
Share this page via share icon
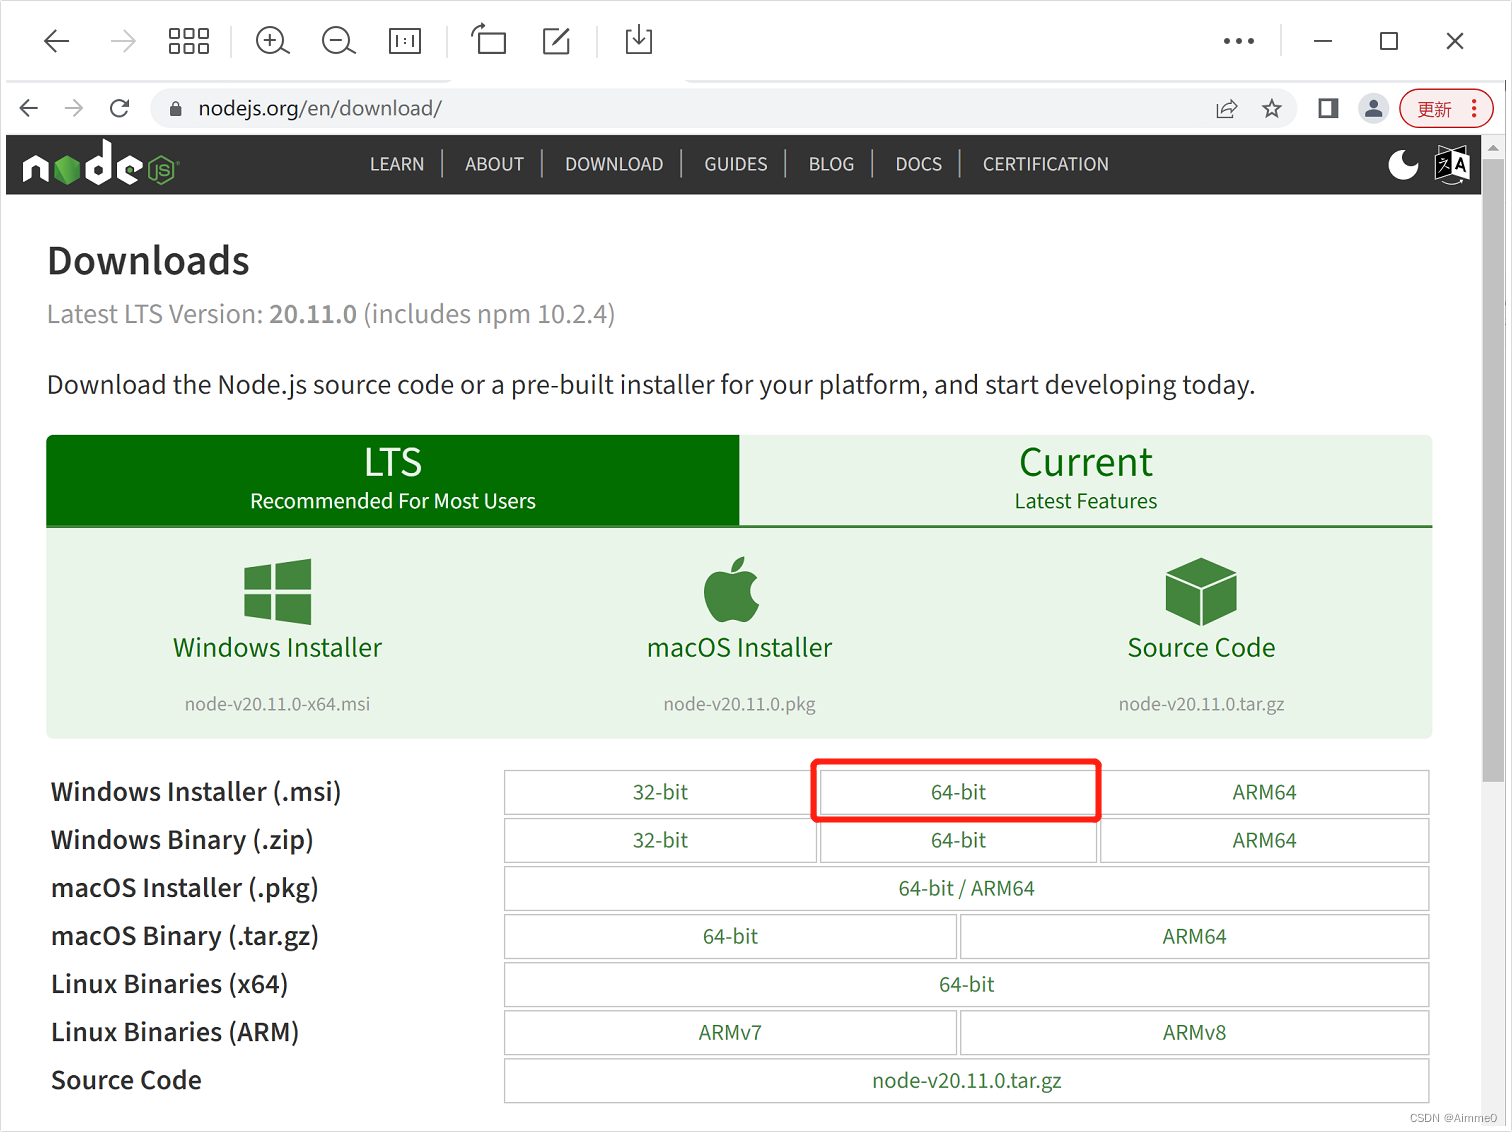click(x=1227, y=108)
